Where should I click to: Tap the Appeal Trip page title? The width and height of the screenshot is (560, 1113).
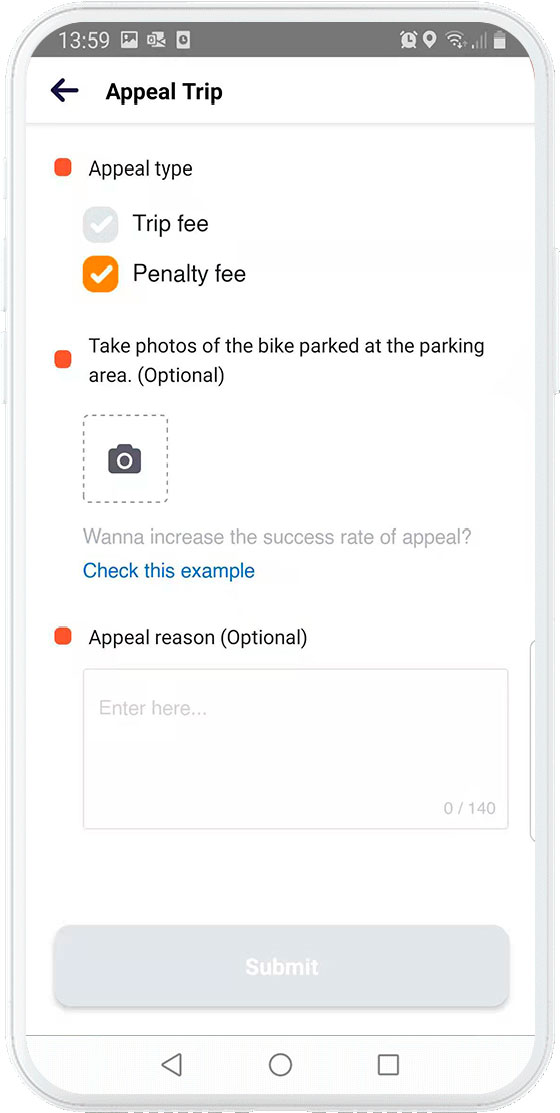(x=164, y=92)
